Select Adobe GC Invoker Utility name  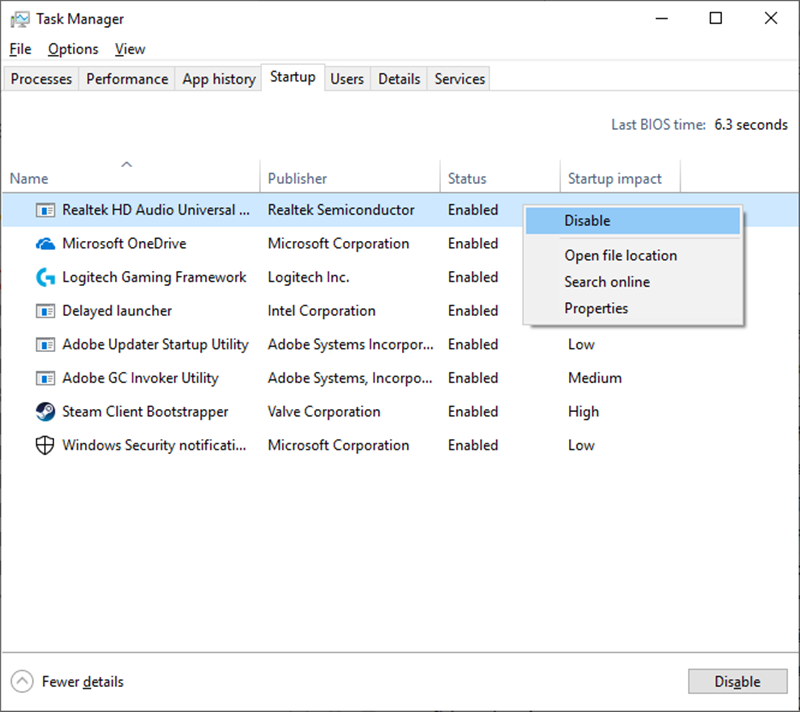click(x=140, y=378)
